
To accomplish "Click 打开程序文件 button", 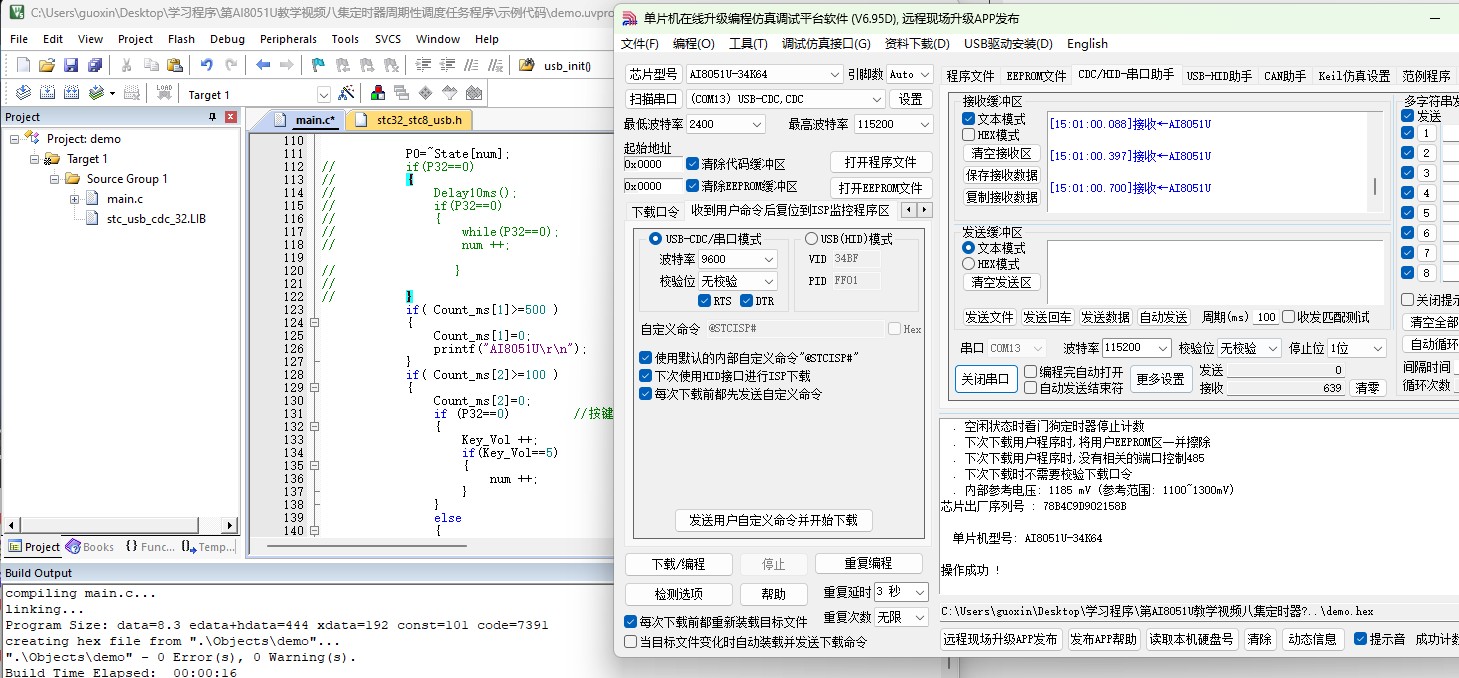I will [880, 162].
